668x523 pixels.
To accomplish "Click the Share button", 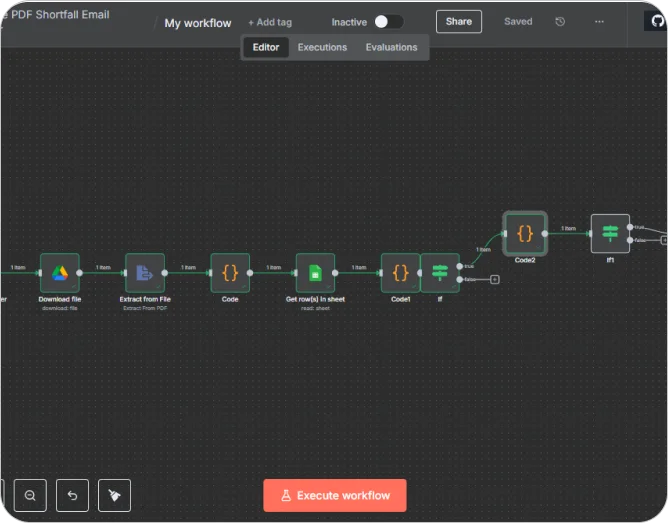I will pyautogui.click(x=459, y=21).
